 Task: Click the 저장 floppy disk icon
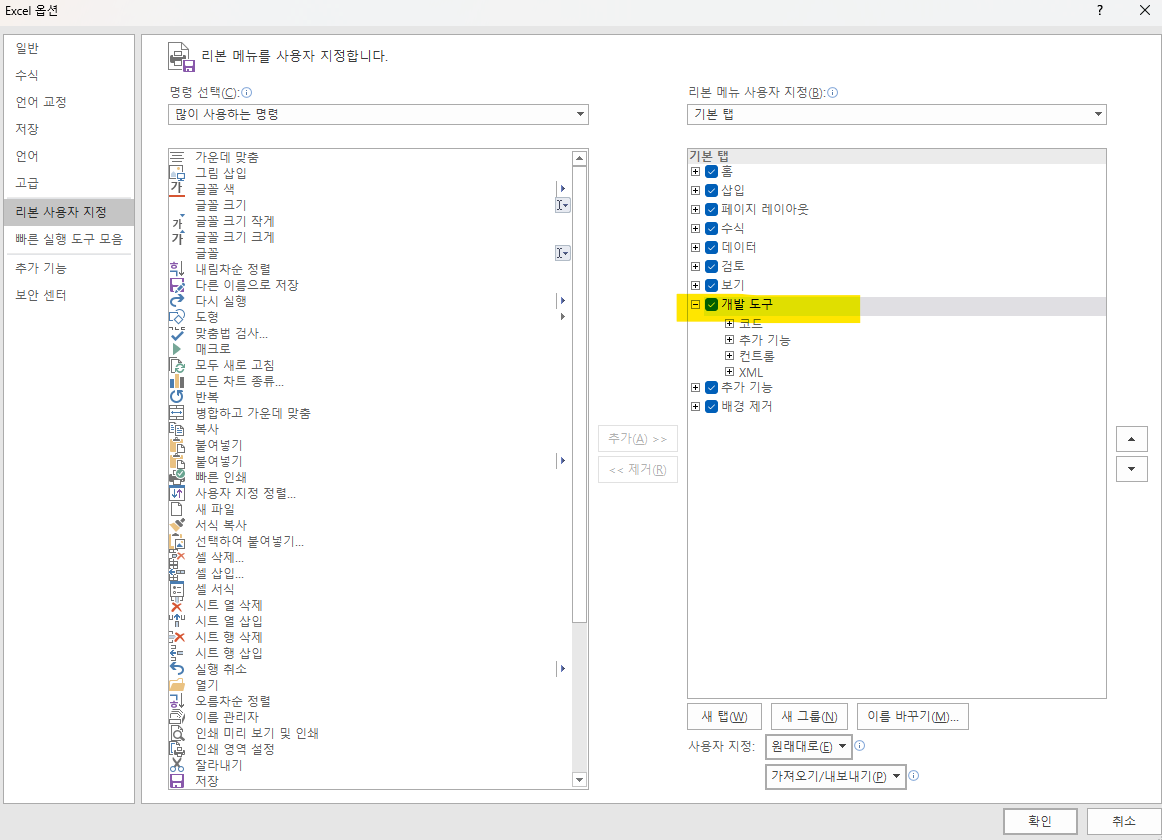[x=176, y=781]
